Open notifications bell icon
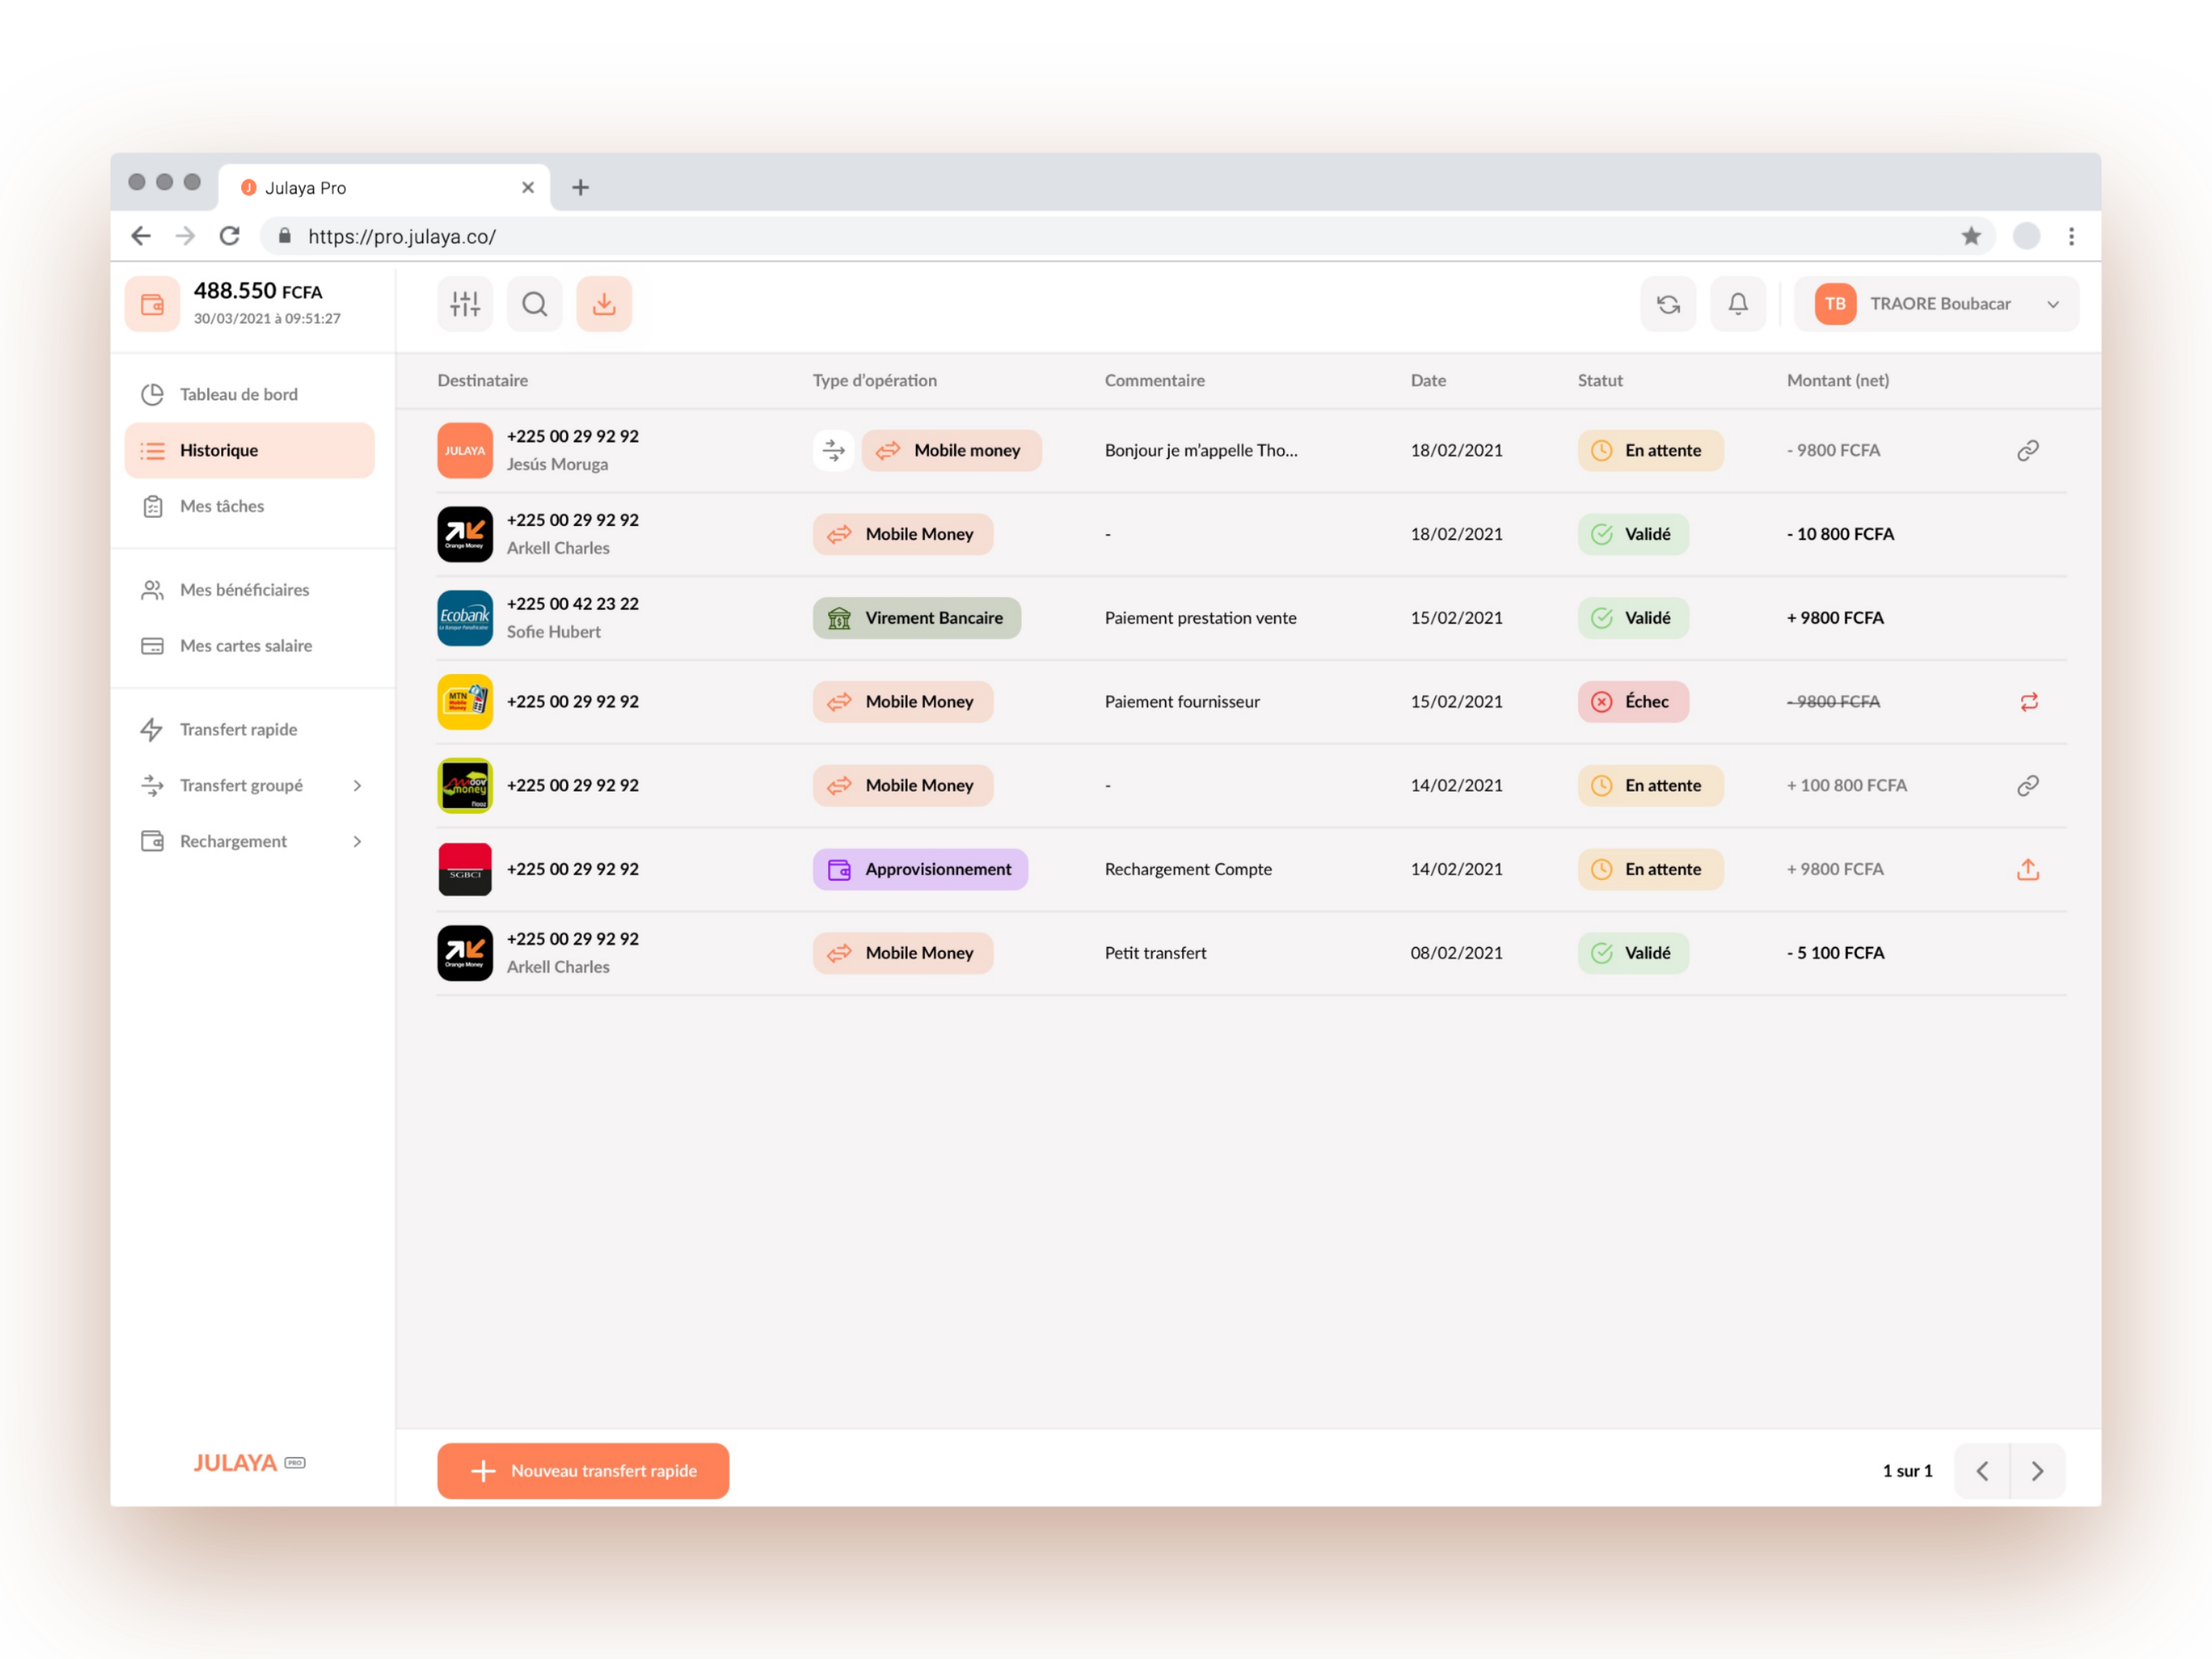This screenshot has height=1659, width=2212. pos(1738,304)
